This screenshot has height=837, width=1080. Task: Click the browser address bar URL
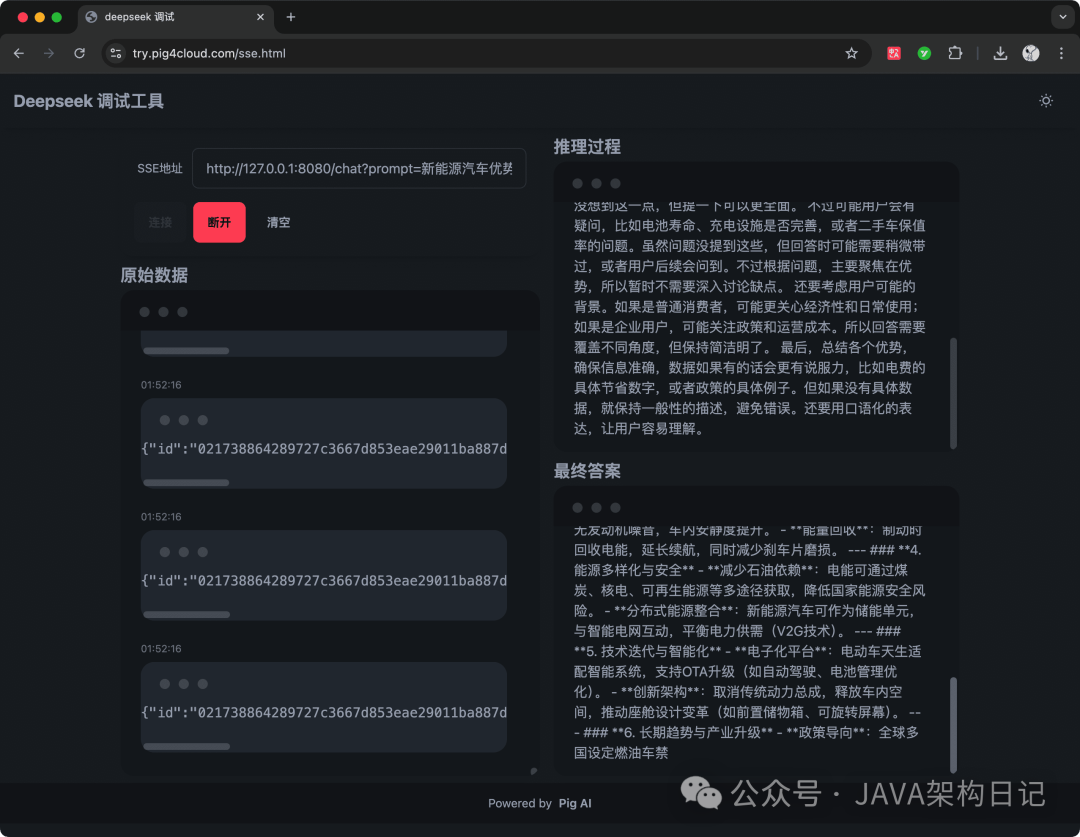(x=209, y=53)
